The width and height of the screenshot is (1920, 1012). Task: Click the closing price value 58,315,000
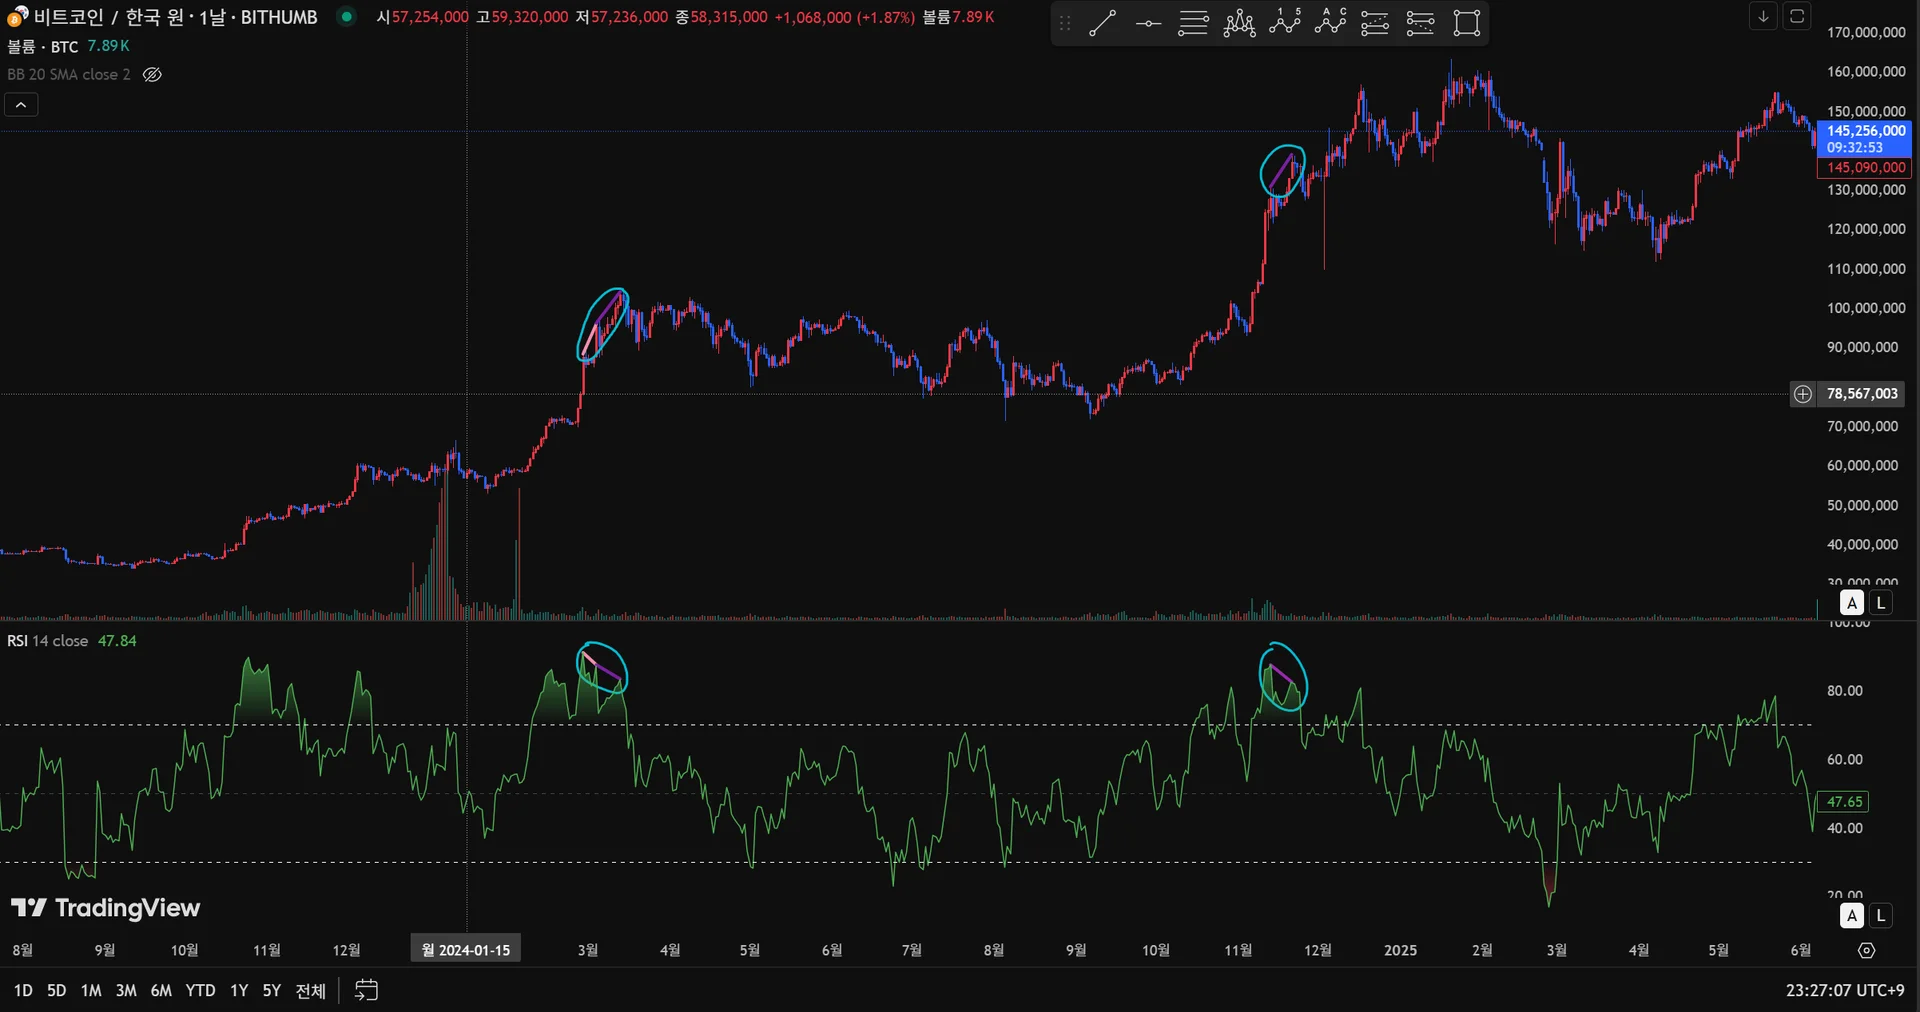click(729, 17)
